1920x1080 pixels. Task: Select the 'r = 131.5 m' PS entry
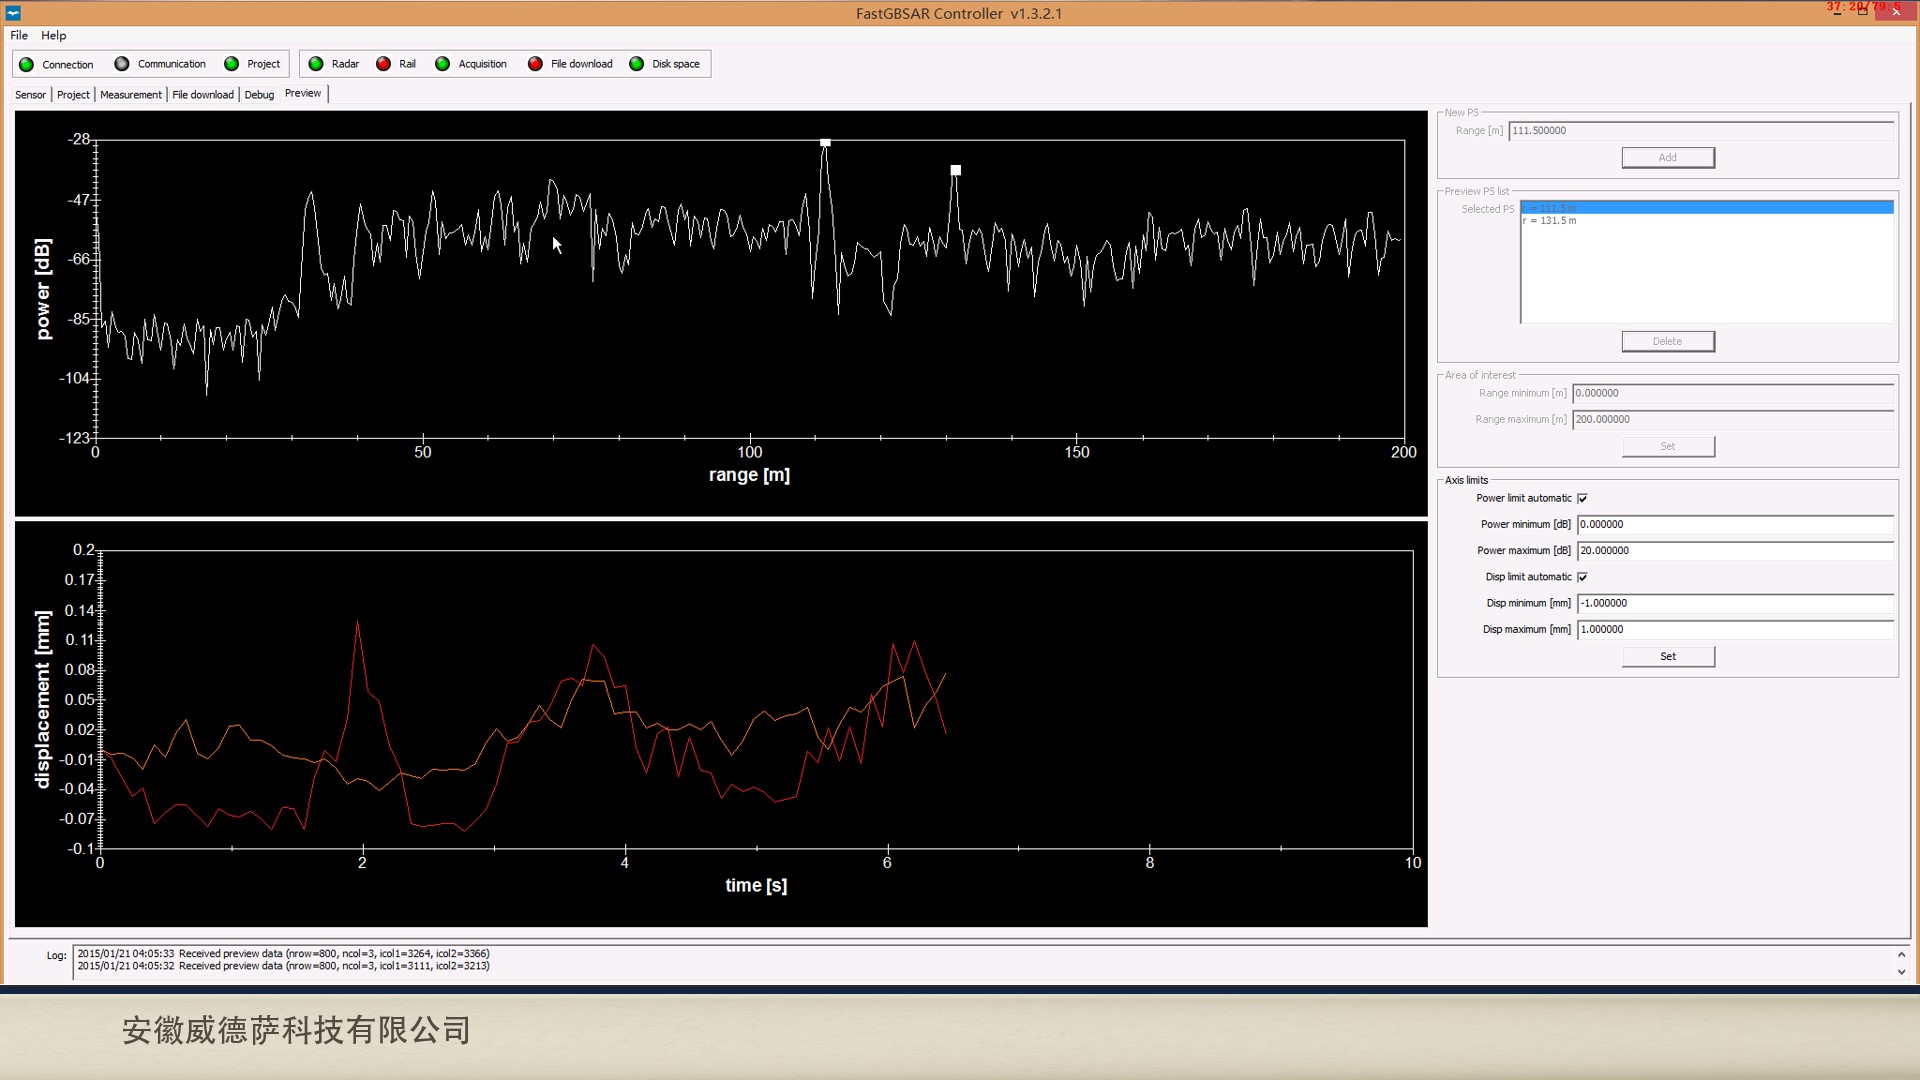pyautogui.click(x=1707, y=221)
